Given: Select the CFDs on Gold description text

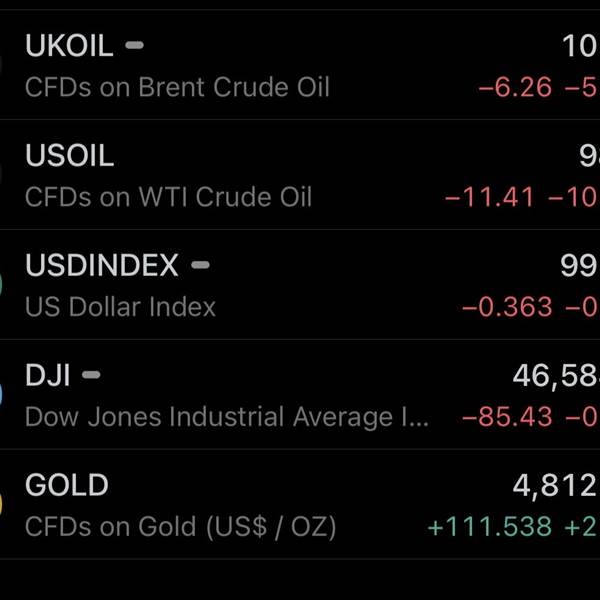Looking at the screenshot, I should tap(180, 527).
